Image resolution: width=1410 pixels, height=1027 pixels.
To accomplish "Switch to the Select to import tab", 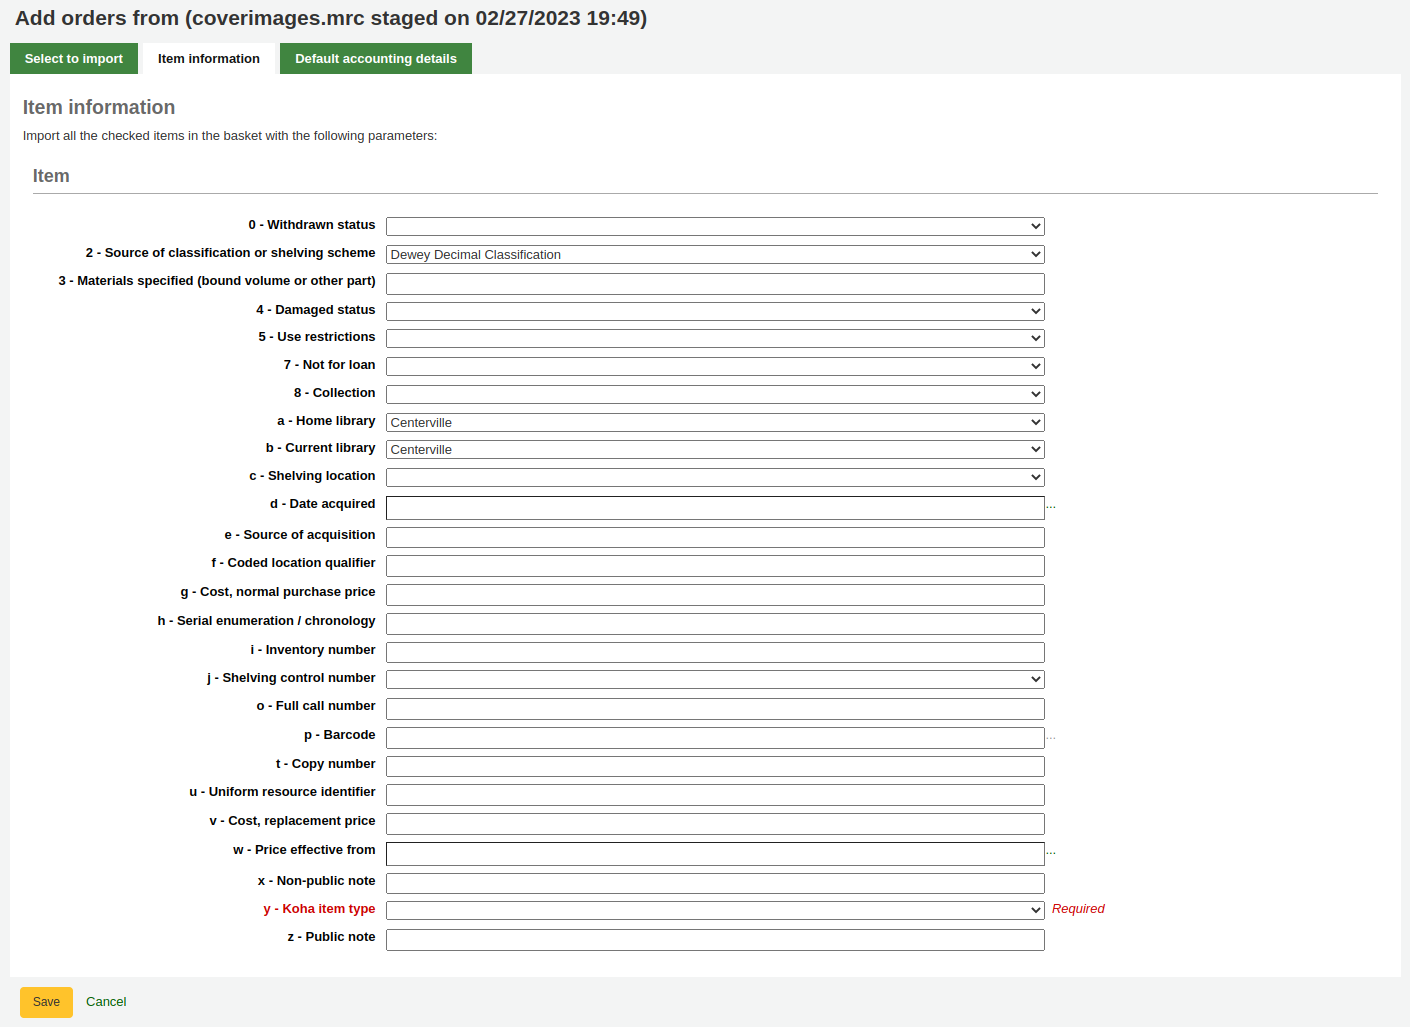I will point(73,58).
